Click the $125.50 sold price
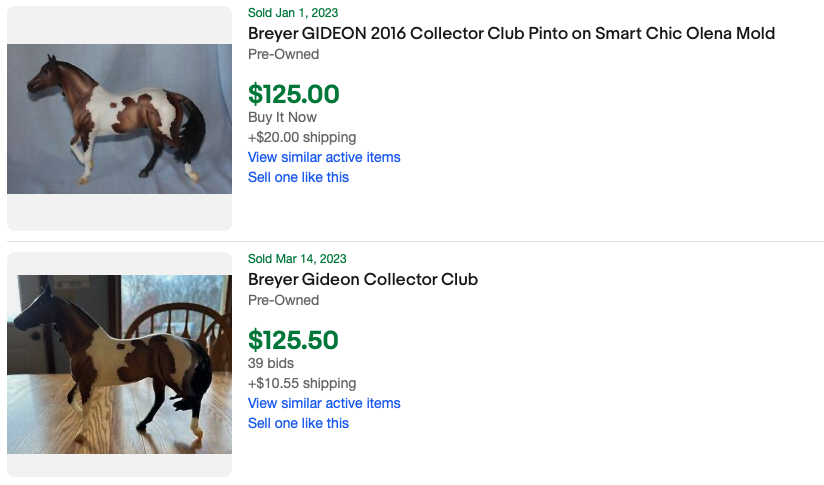The image size is (824, 485). (x=293, y=341)
